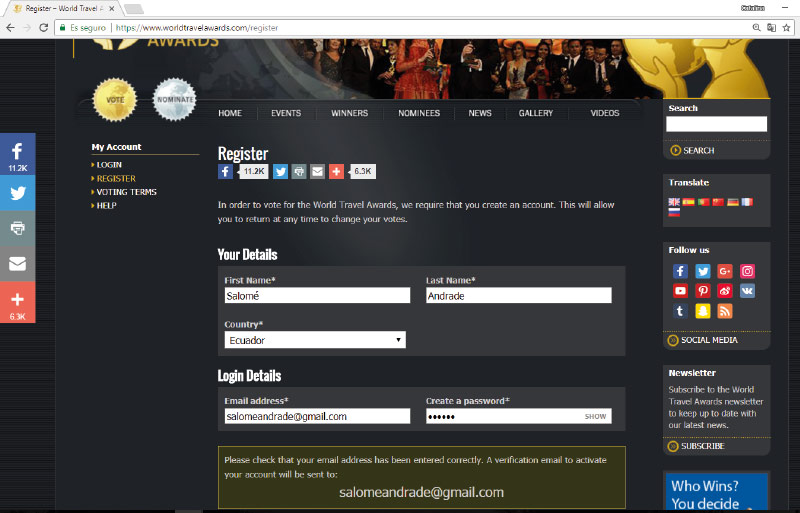Image resolution: width=800 pixels, height=513 pixels.
Task: Click the 11.2K Facebook share count bubble
Action: [x=253, y=172]
